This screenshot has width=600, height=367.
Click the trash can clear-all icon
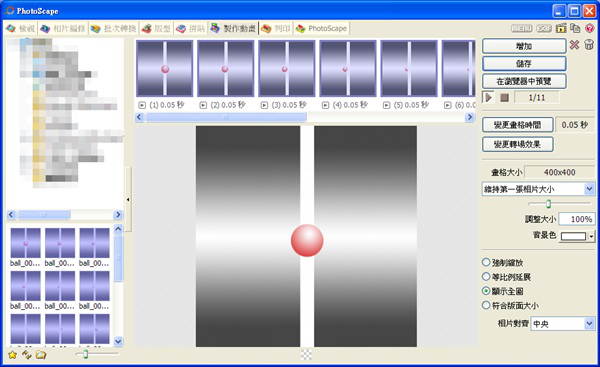[x=589, y=45]
